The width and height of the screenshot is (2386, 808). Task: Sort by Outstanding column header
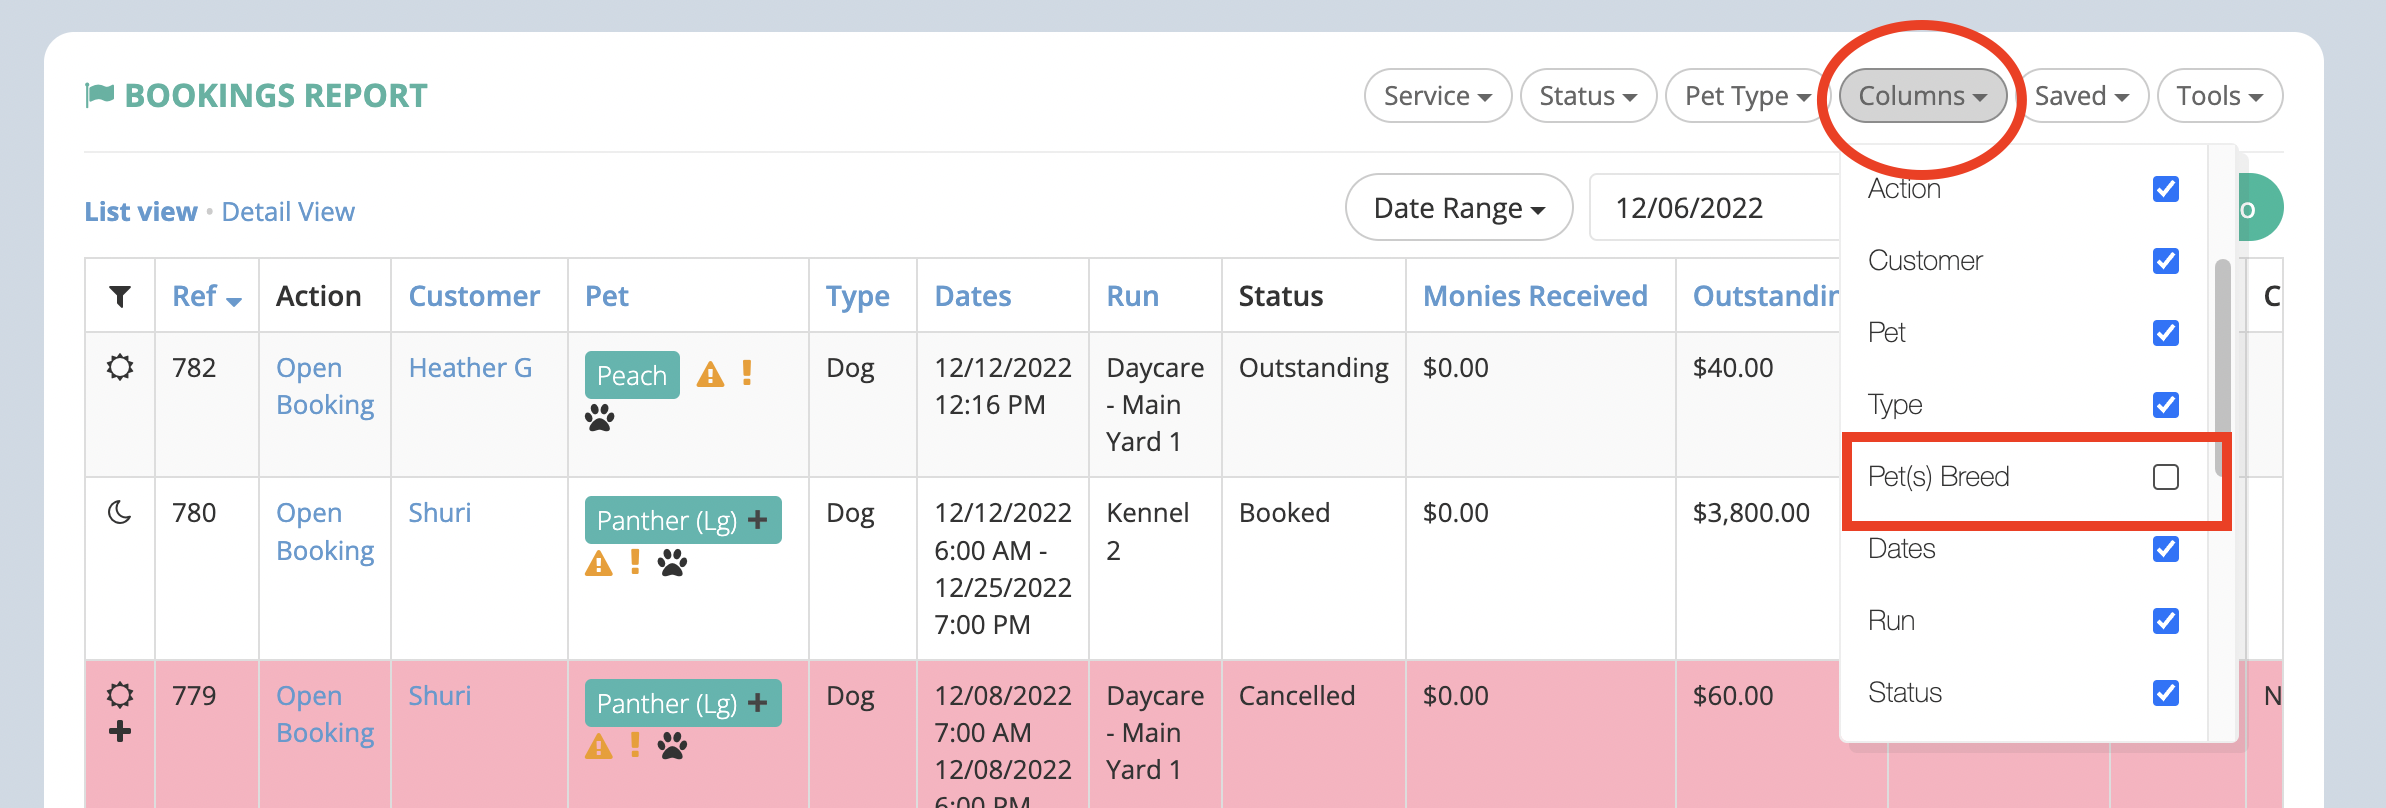[1766, 296]
